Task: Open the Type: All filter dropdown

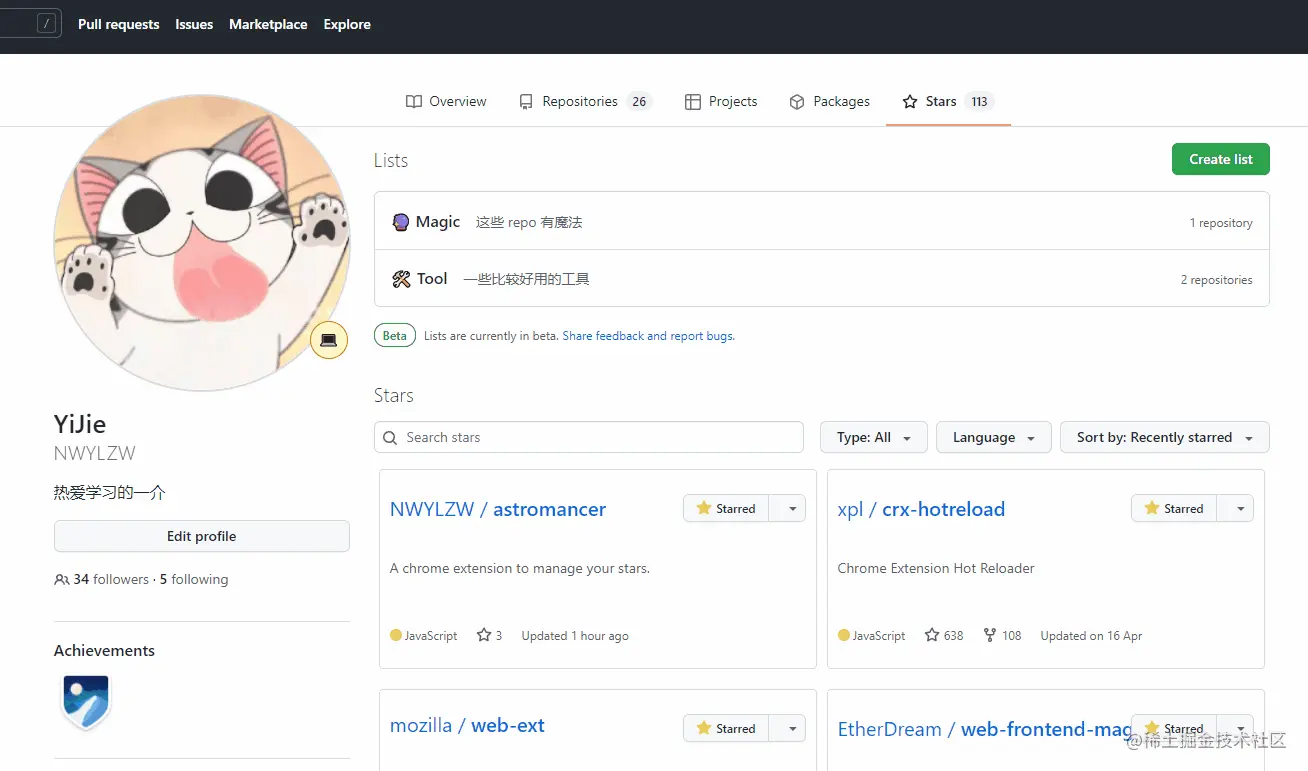Action: point(874,437)
